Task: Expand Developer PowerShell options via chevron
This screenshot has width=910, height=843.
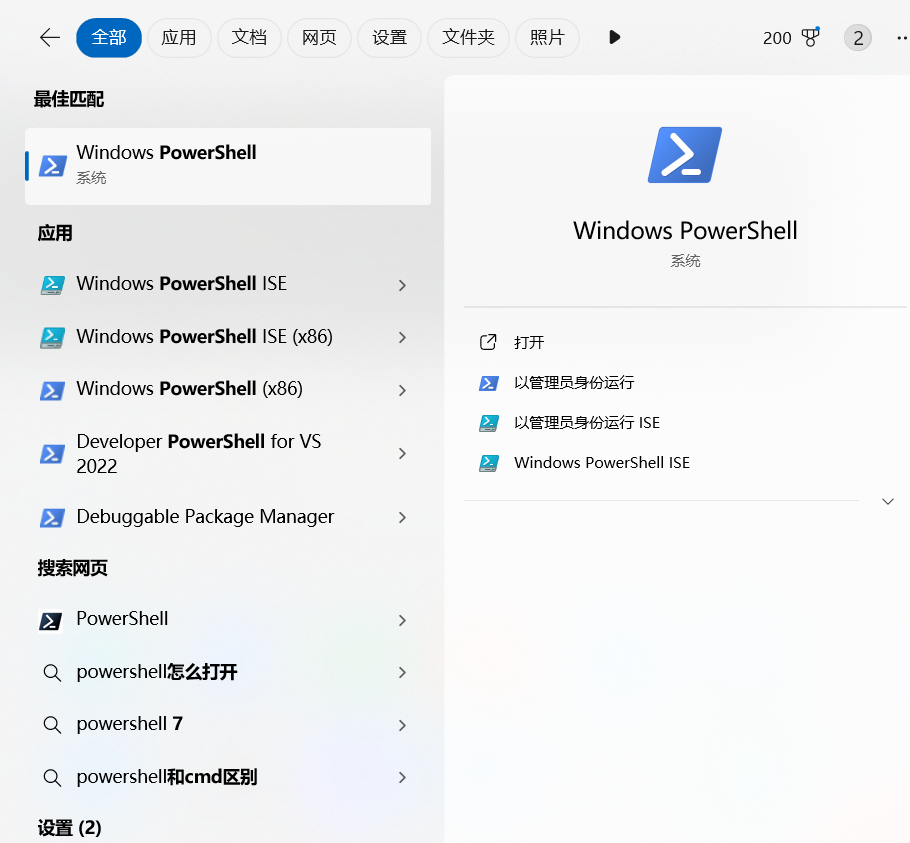Action: point(402,452)
